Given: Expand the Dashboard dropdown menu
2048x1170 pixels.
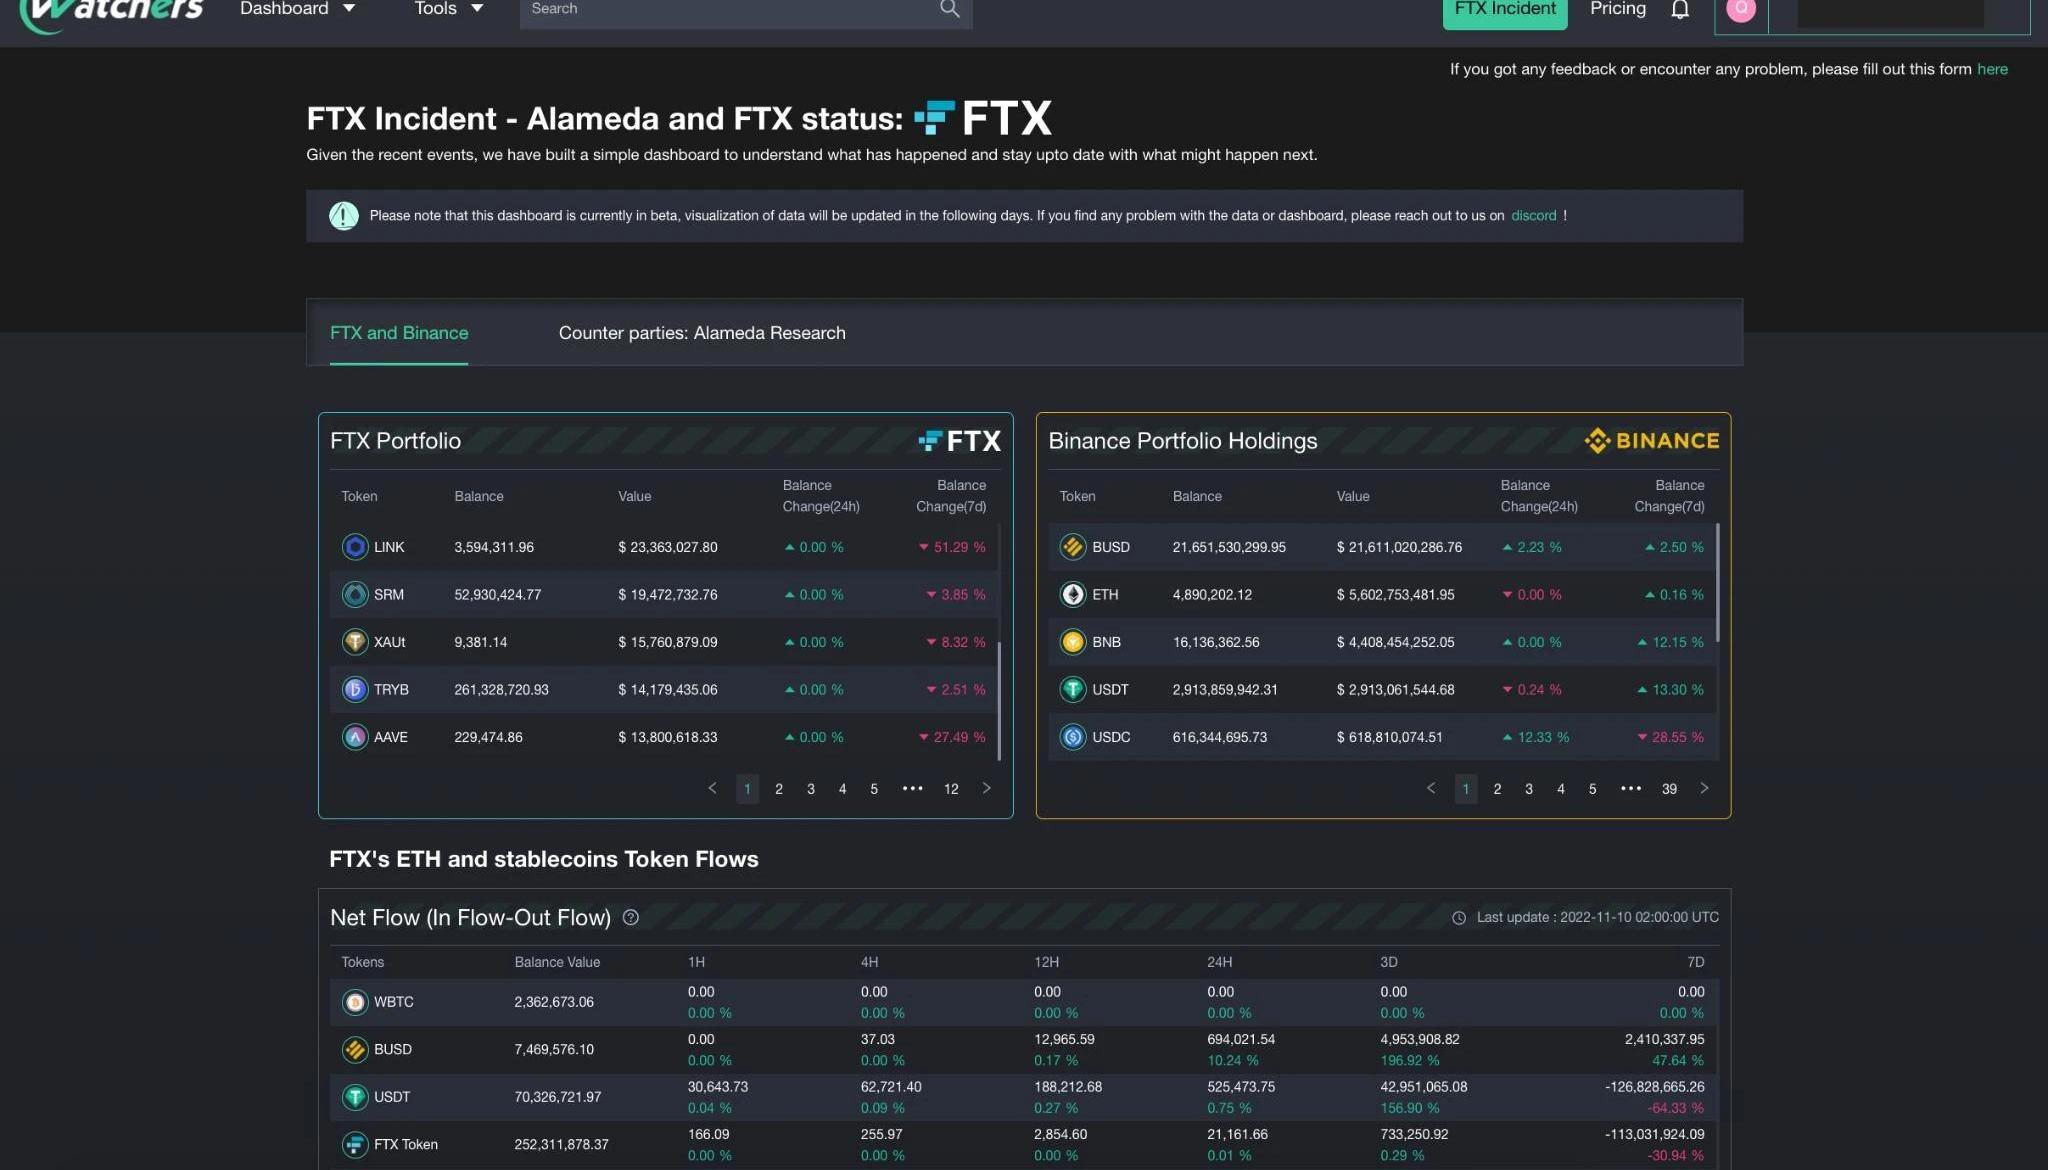Looking at the screenshot, I should click(297, 9).
